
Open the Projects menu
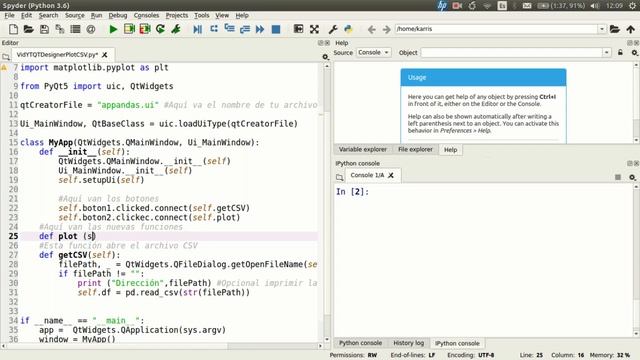tap(177, 16)
